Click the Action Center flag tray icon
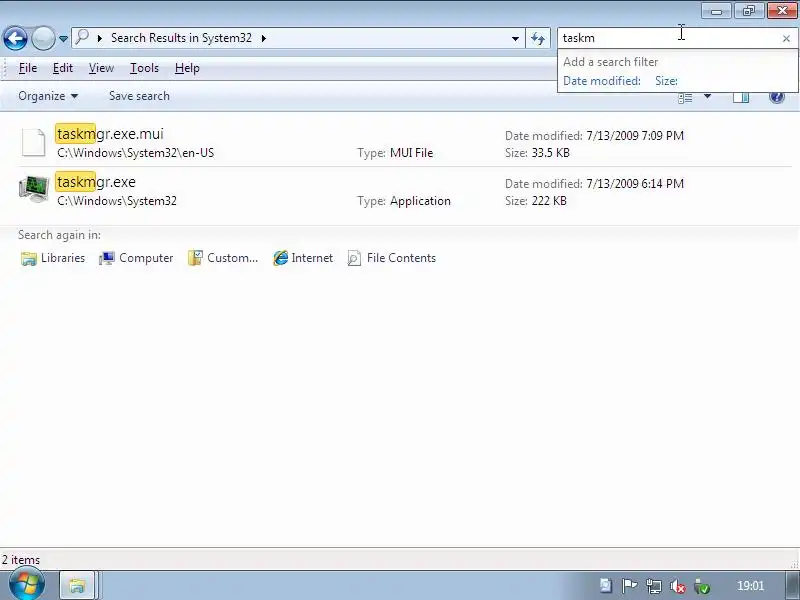Image resolution: width=800 pixels, height=600 pixels. click(x=629, y=586)
